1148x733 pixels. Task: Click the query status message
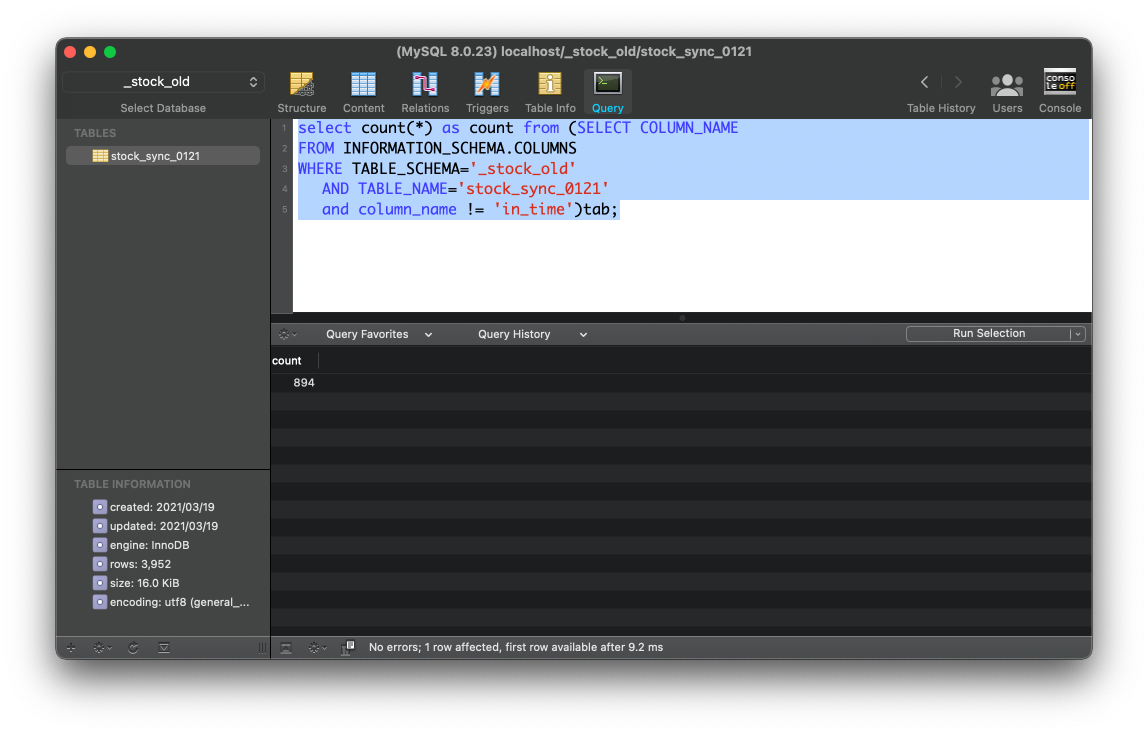coord(516,647)
